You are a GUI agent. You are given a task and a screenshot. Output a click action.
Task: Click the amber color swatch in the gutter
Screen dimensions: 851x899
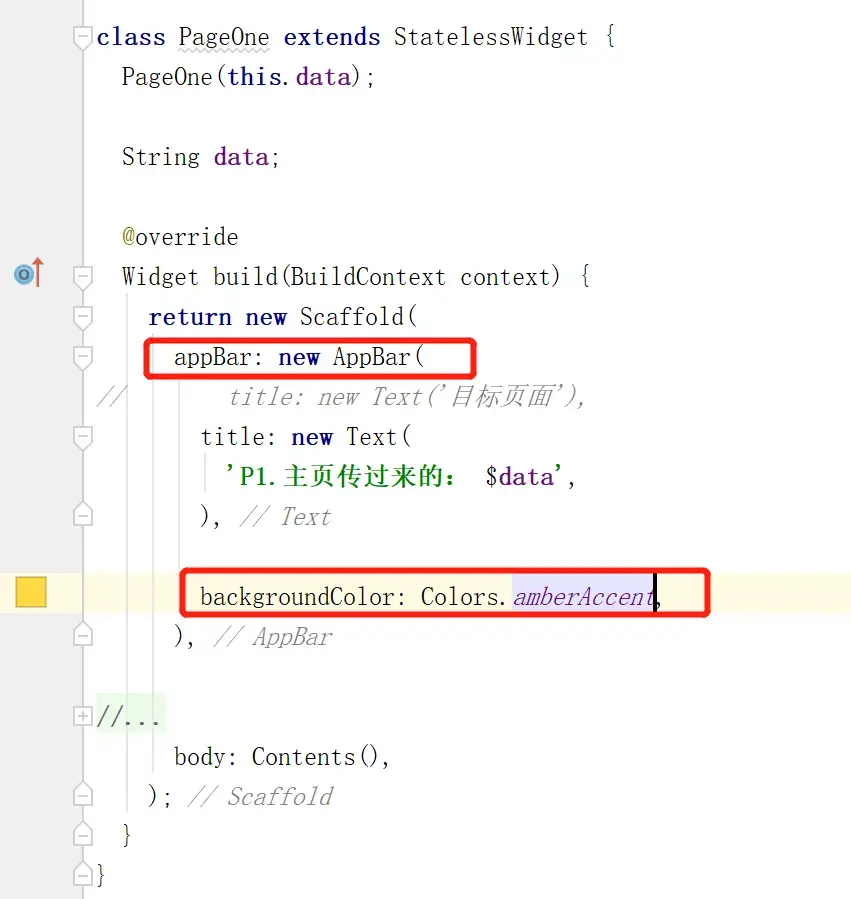31,592
